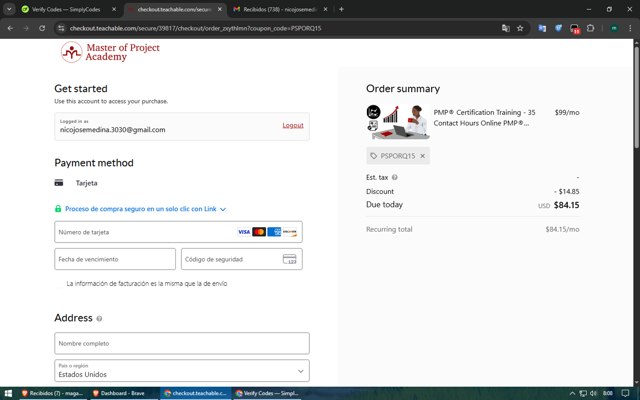Show hidden system tray icons
Image resolution: width=640 pixels, height=400 pixels.
pos(572,393)
